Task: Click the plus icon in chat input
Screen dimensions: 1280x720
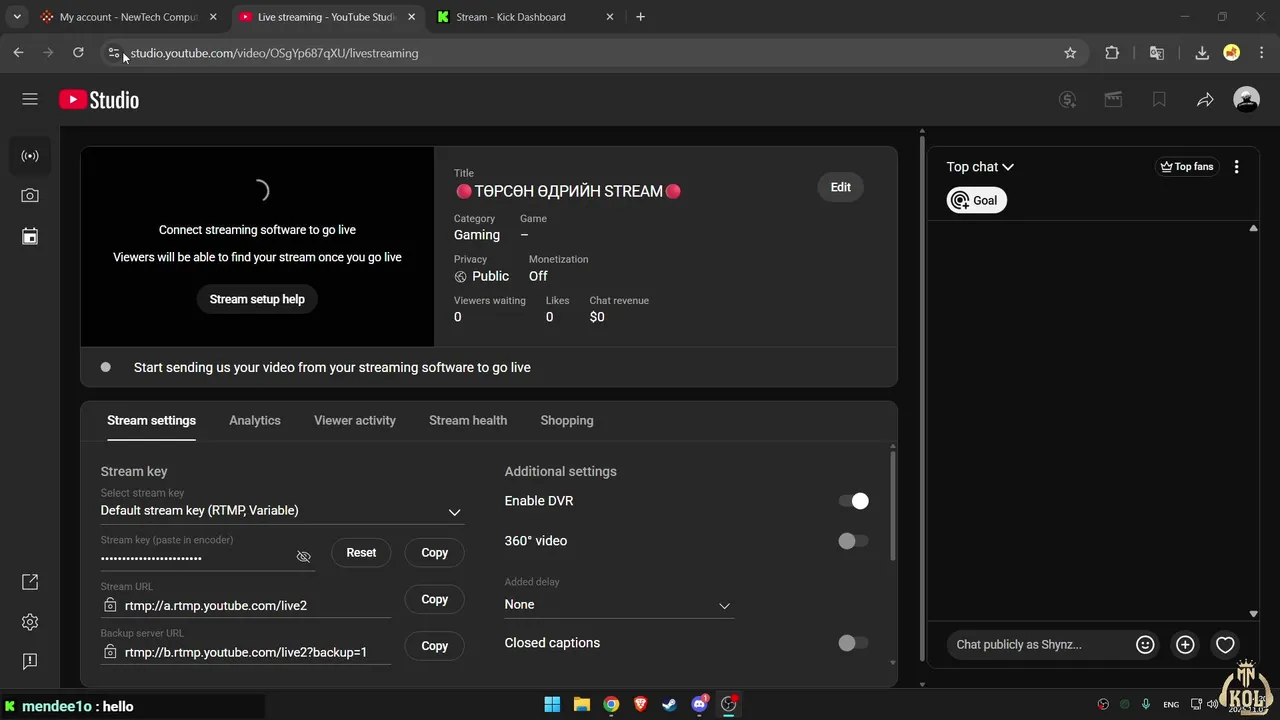Action: (1185, 645)
